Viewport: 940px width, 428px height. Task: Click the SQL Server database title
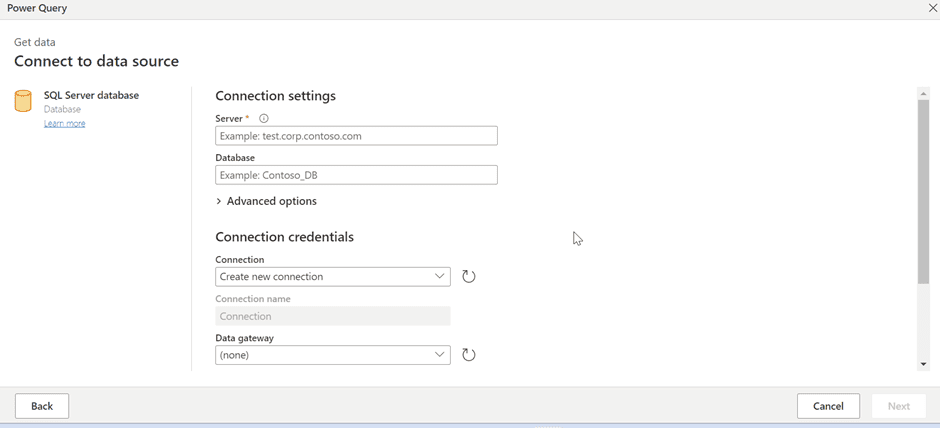(91, 95)
